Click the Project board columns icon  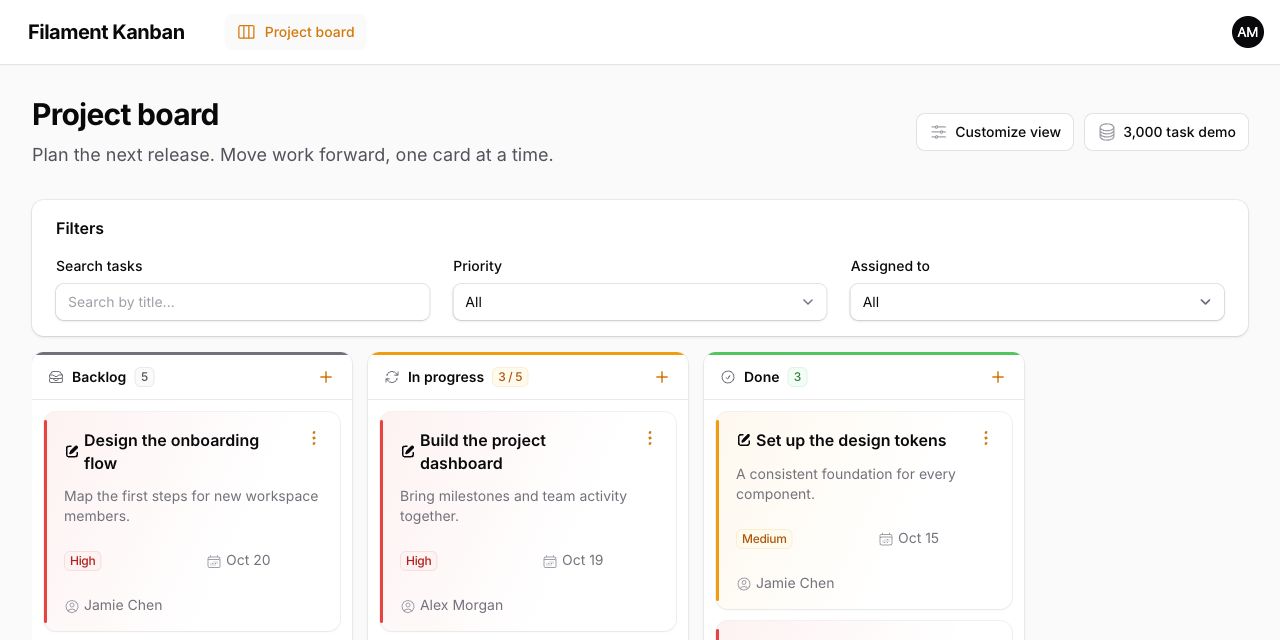click(x=246, y=32)
